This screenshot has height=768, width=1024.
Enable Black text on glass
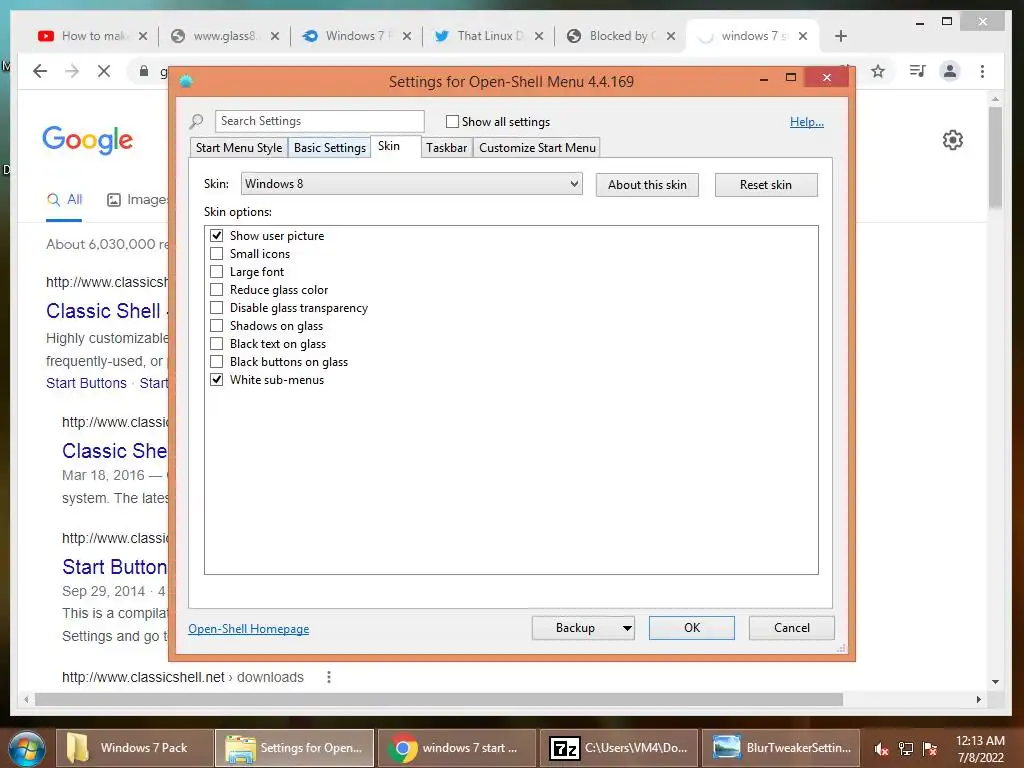click(x=217, y=344)
